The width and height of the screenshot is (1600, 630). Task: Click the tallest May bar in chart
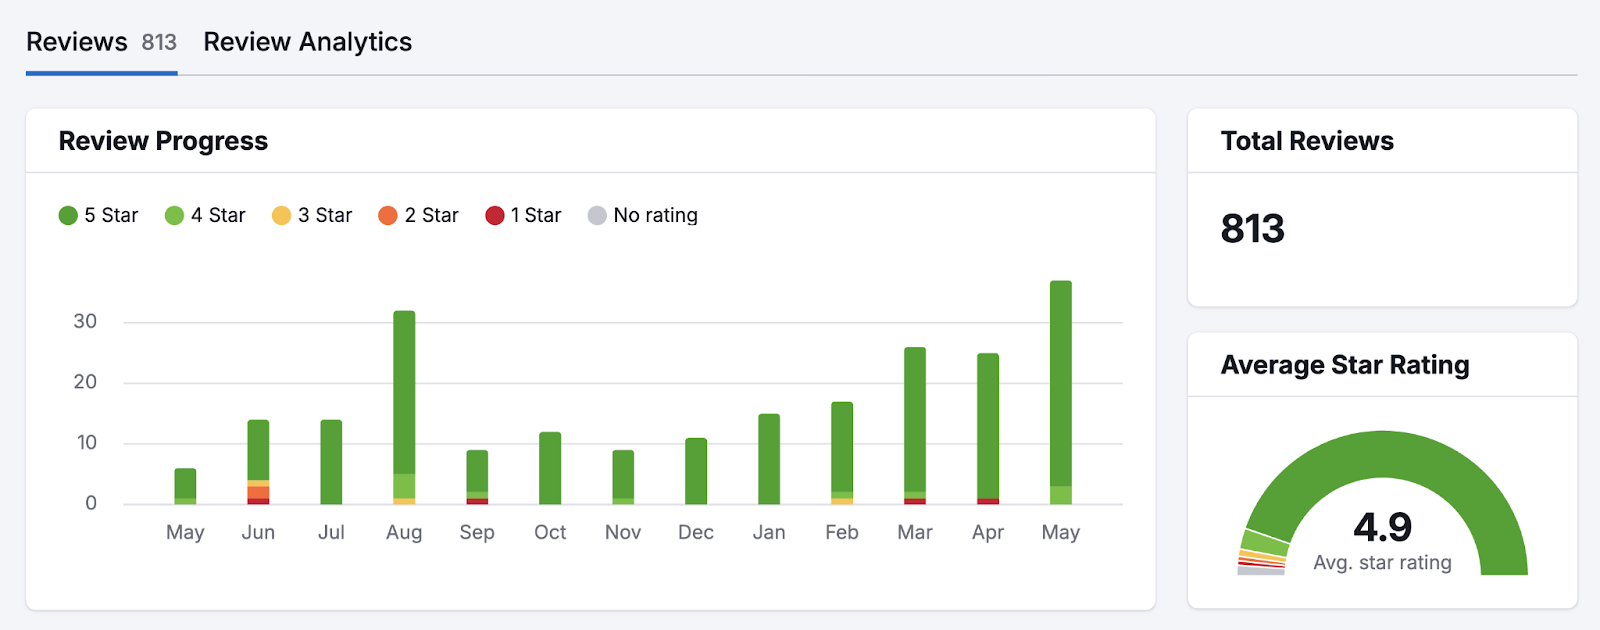1061,390
